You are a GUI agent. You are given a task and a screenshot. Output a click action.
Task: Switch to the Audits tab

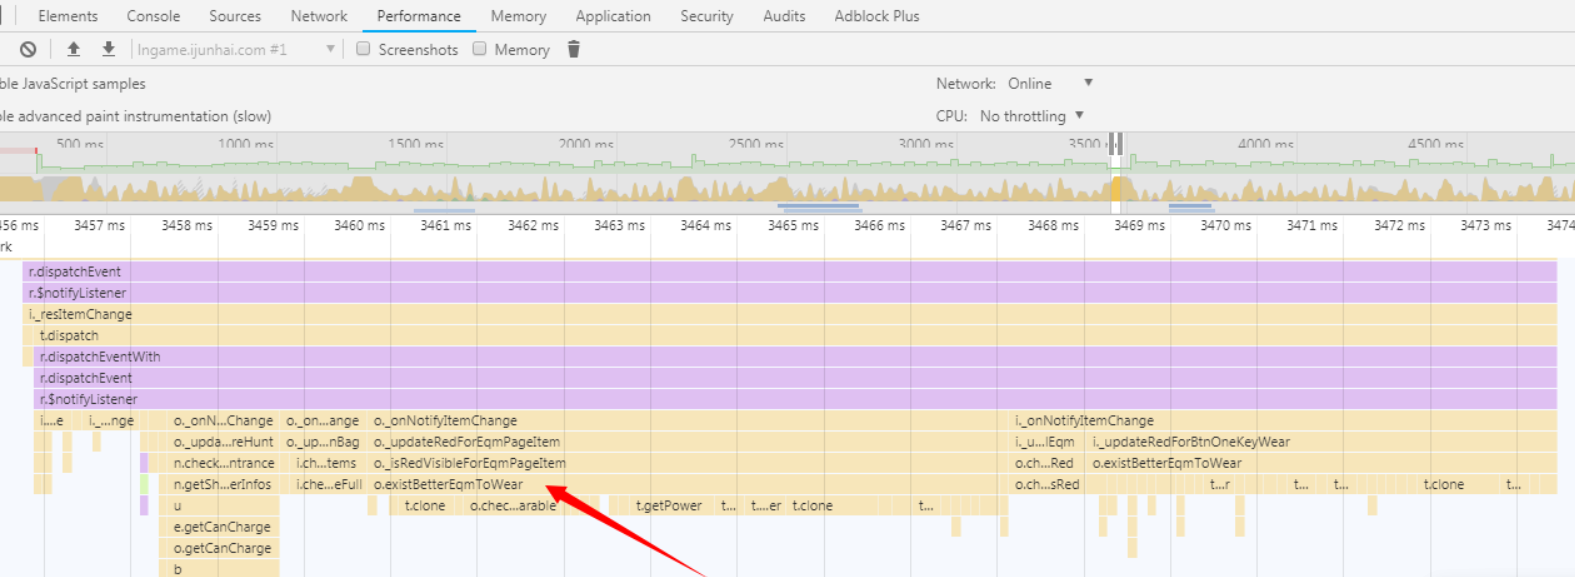click(x=784, y=16)
